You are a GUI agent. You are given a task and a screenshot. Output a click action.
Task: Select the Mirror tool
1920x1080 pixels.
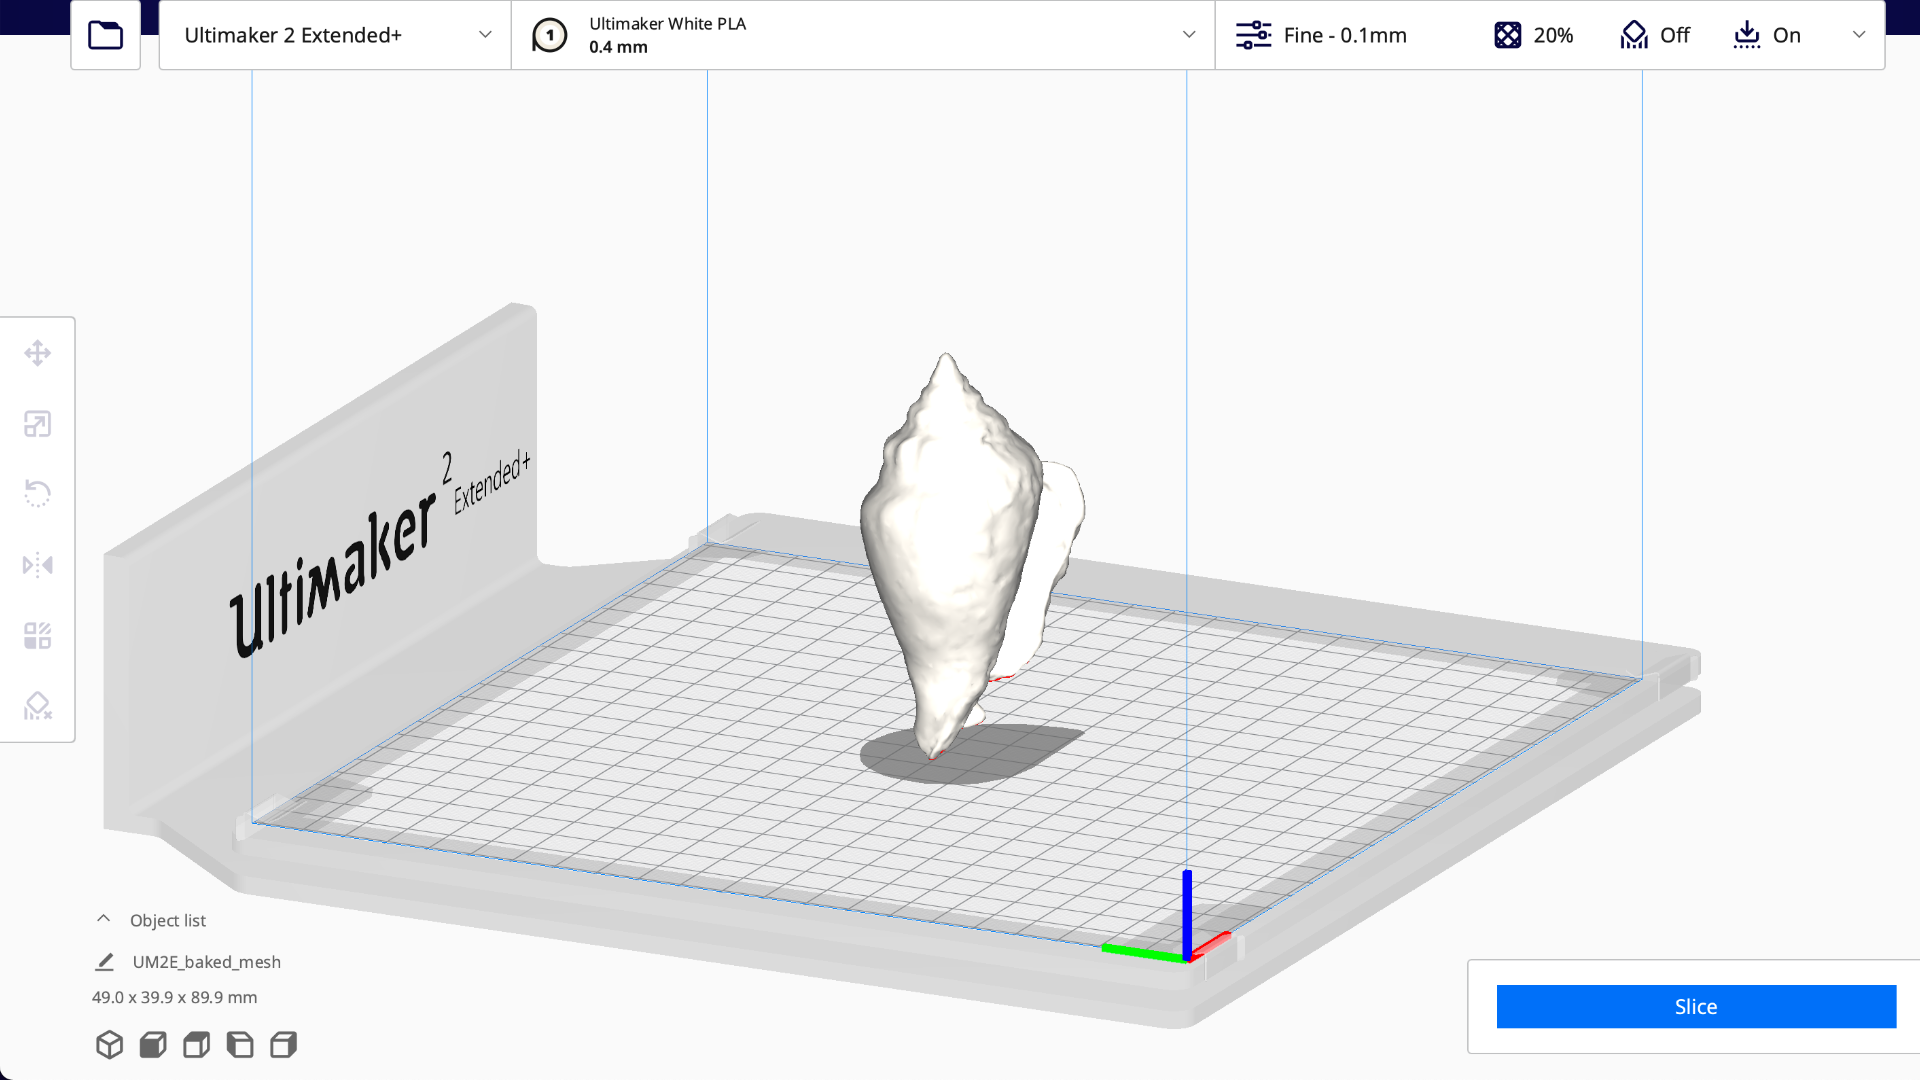(38, 565)
